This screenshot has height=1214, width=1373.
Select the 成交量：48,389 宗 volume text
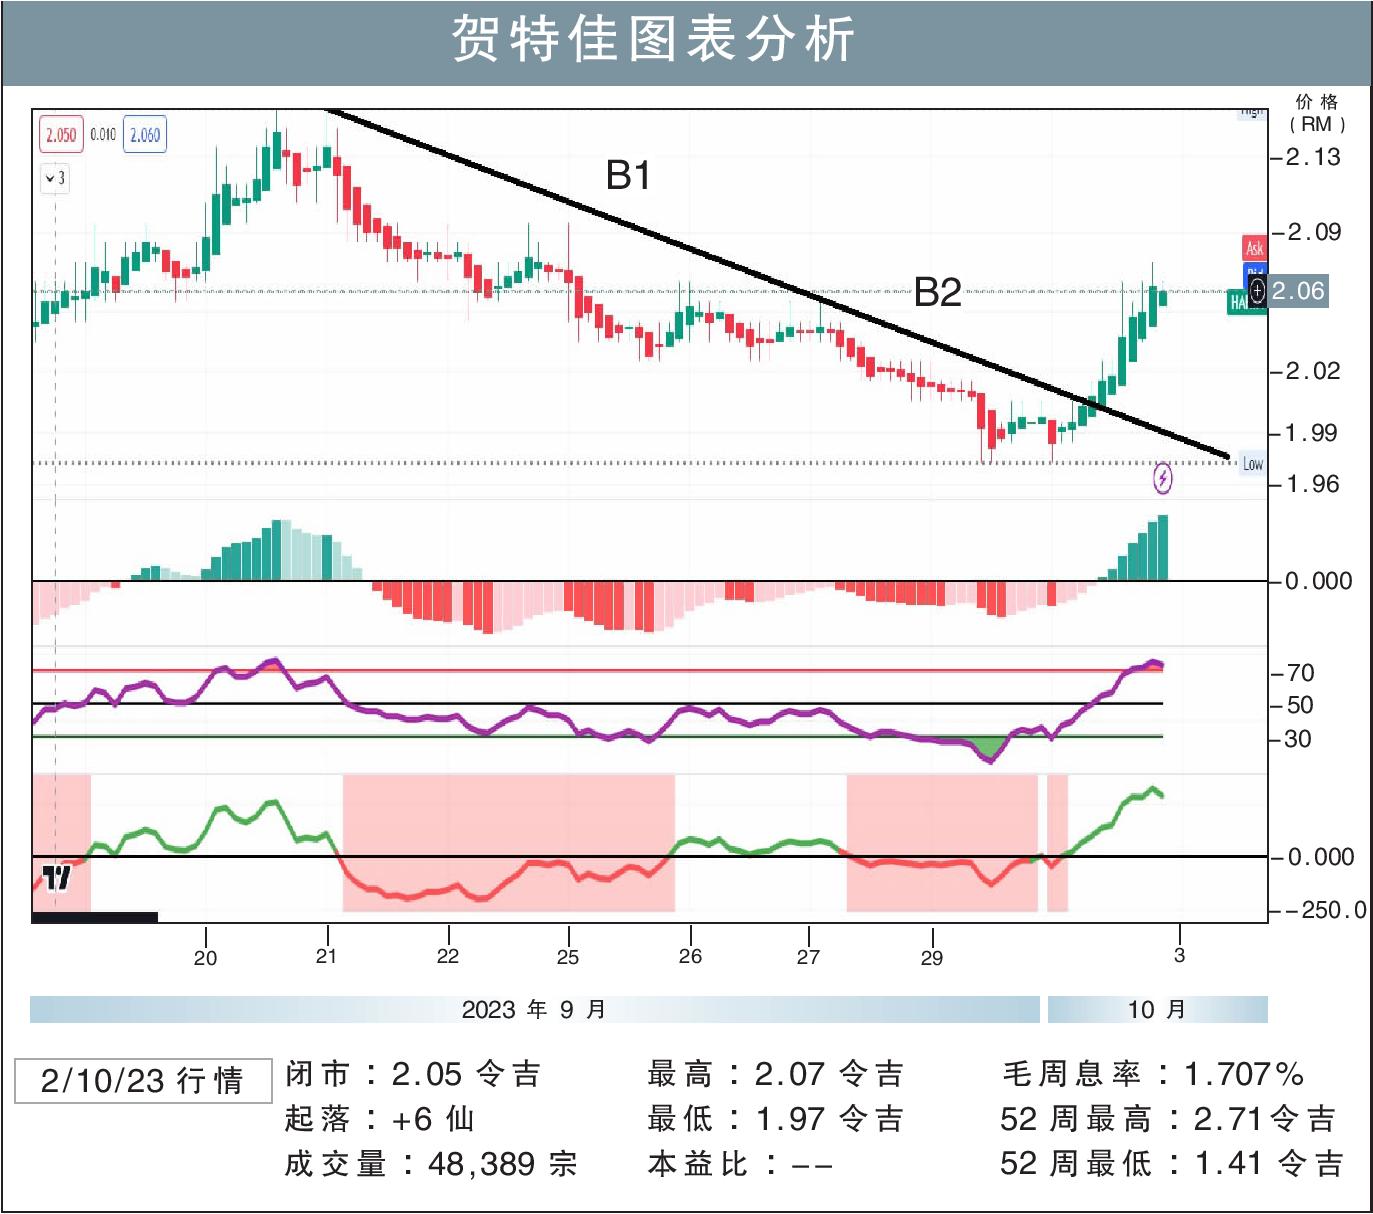coord(431,1163)
